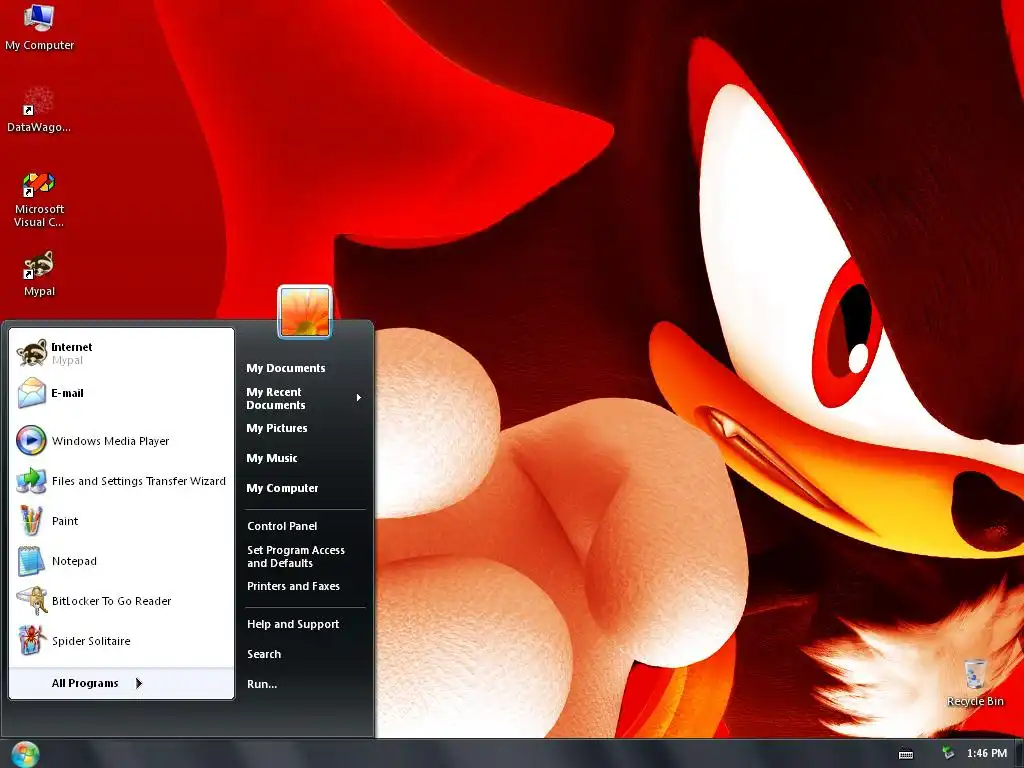Viewport: 1024px width, 768px height.
Task: Launch Windows Media Player text entry
Action: [110, 441]
